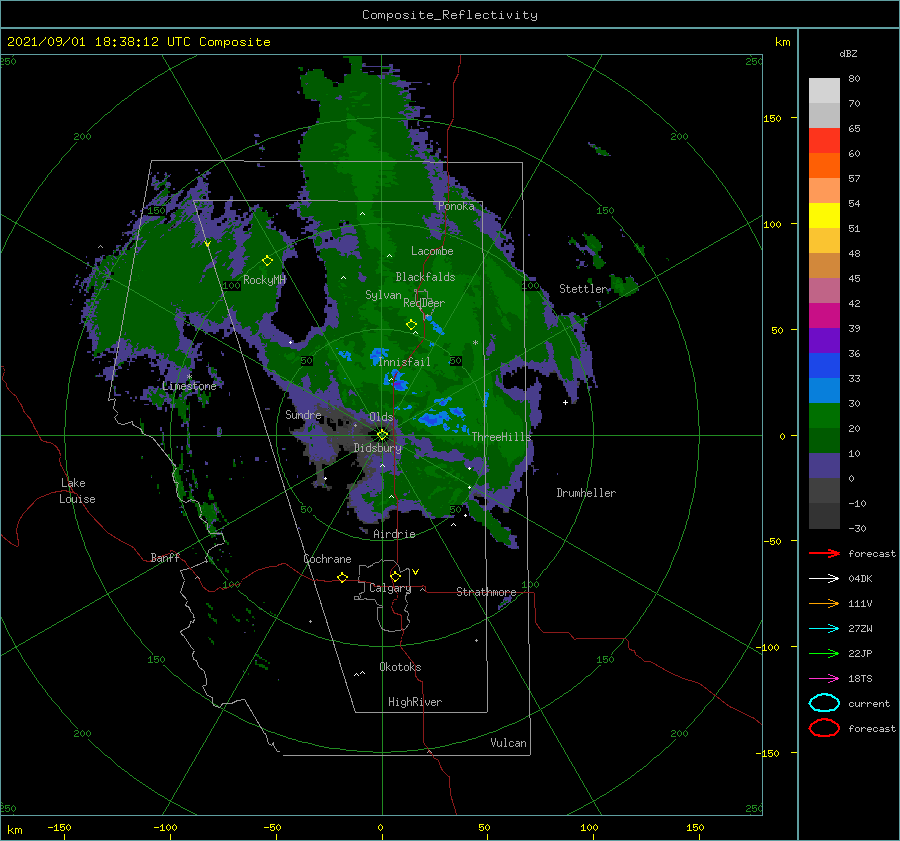Click the 'forecast' label beside the red ellipse
The image size is (900, 841).
point(872,728)
